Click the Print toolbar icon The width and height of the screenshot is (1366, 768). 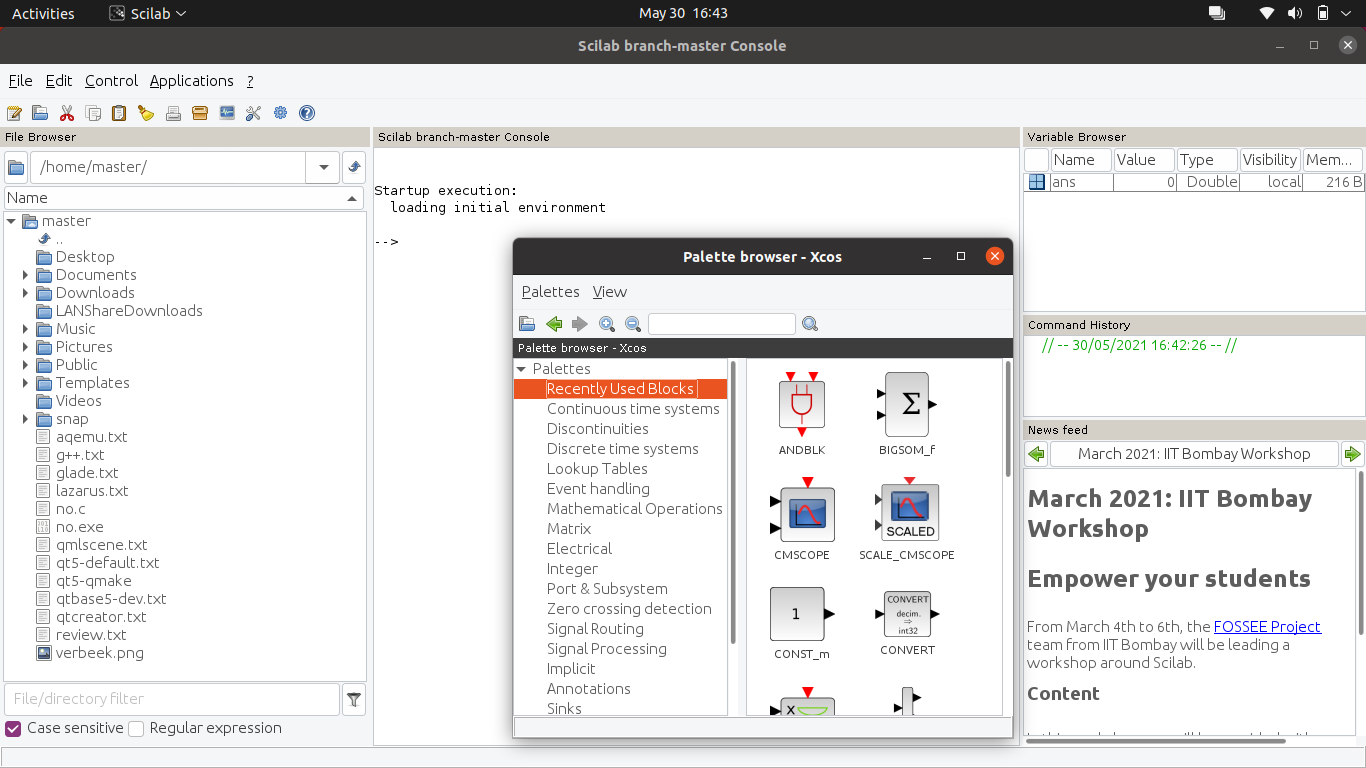[173, 113]
